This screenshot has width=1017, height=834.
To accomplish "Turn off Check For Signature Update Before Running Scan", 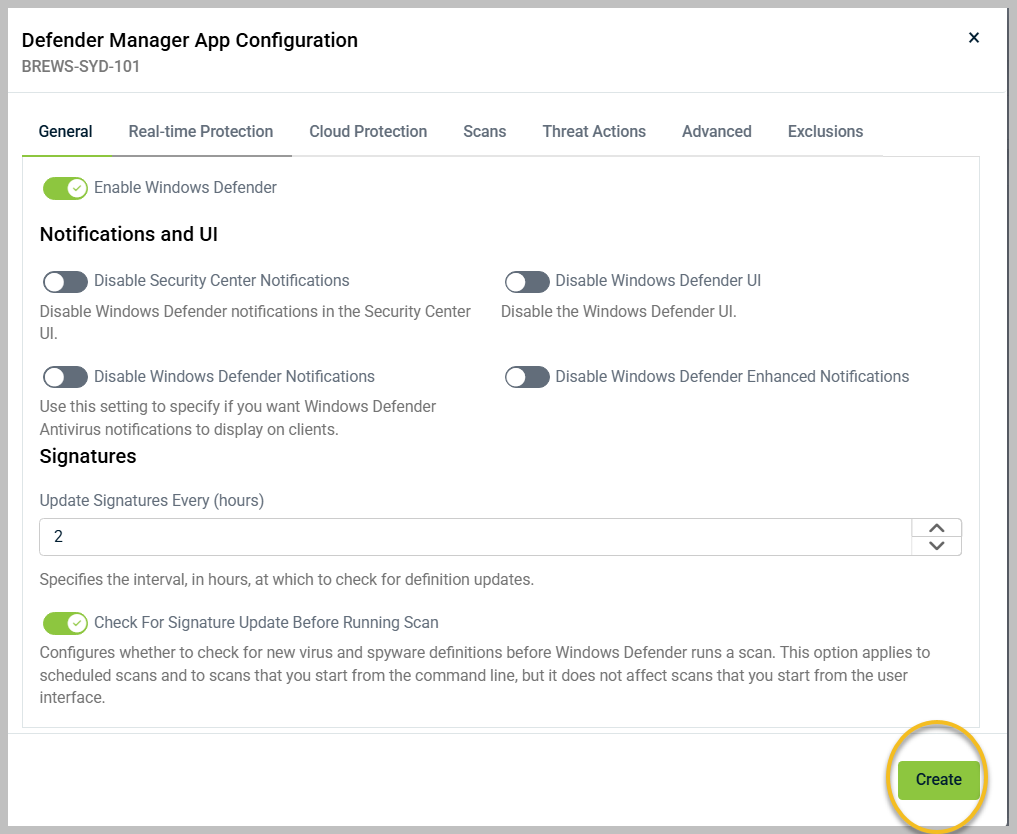I will (x=65, y=623).
